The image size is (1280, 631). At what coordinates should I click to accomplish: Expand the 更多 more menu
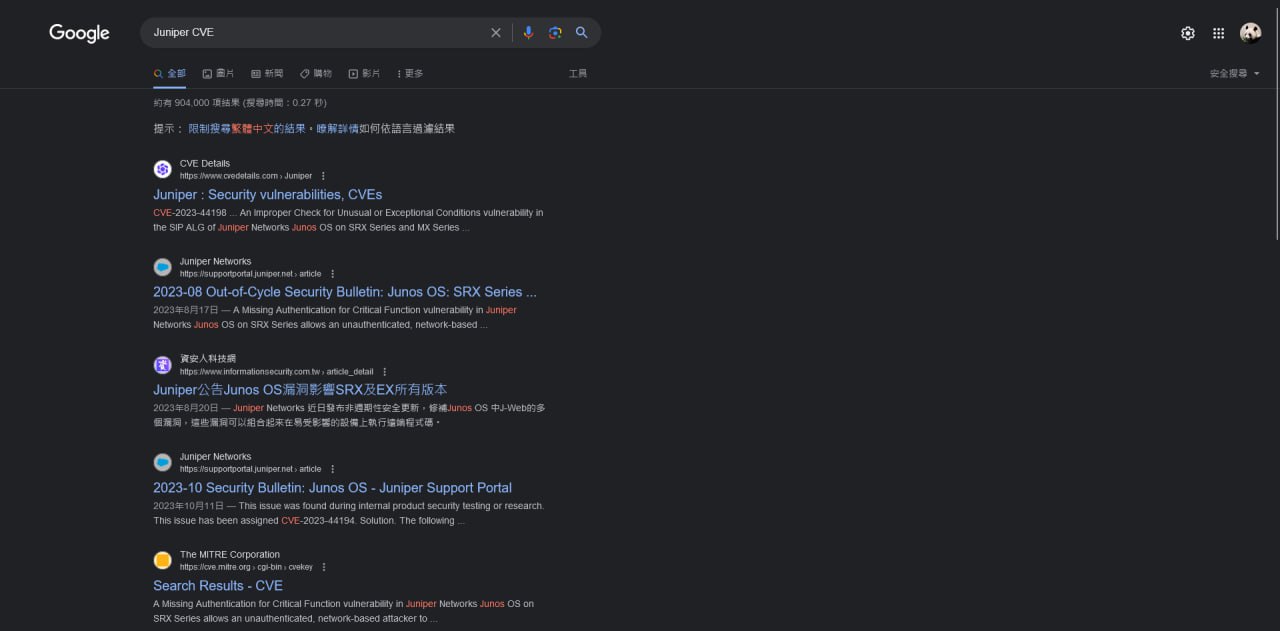tap(410, 74)
